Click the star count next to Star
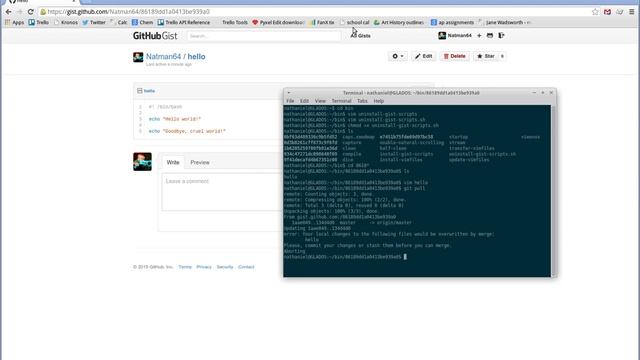 (x=502, y=56)
